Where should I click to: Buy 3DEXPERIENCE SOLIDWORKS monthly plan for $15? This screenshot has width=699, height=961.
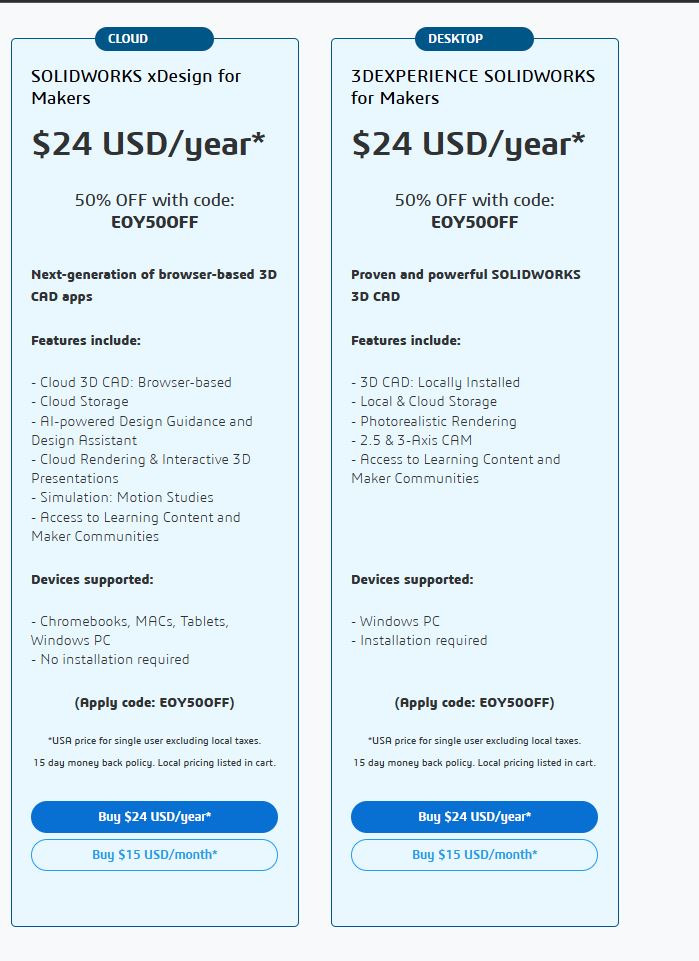point(474,855)
